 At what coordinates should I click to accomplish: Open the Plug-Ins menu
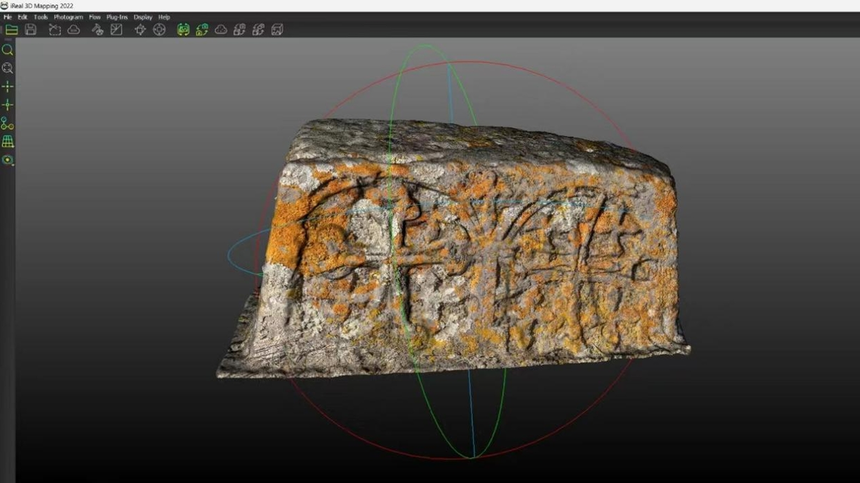(117, 17)
